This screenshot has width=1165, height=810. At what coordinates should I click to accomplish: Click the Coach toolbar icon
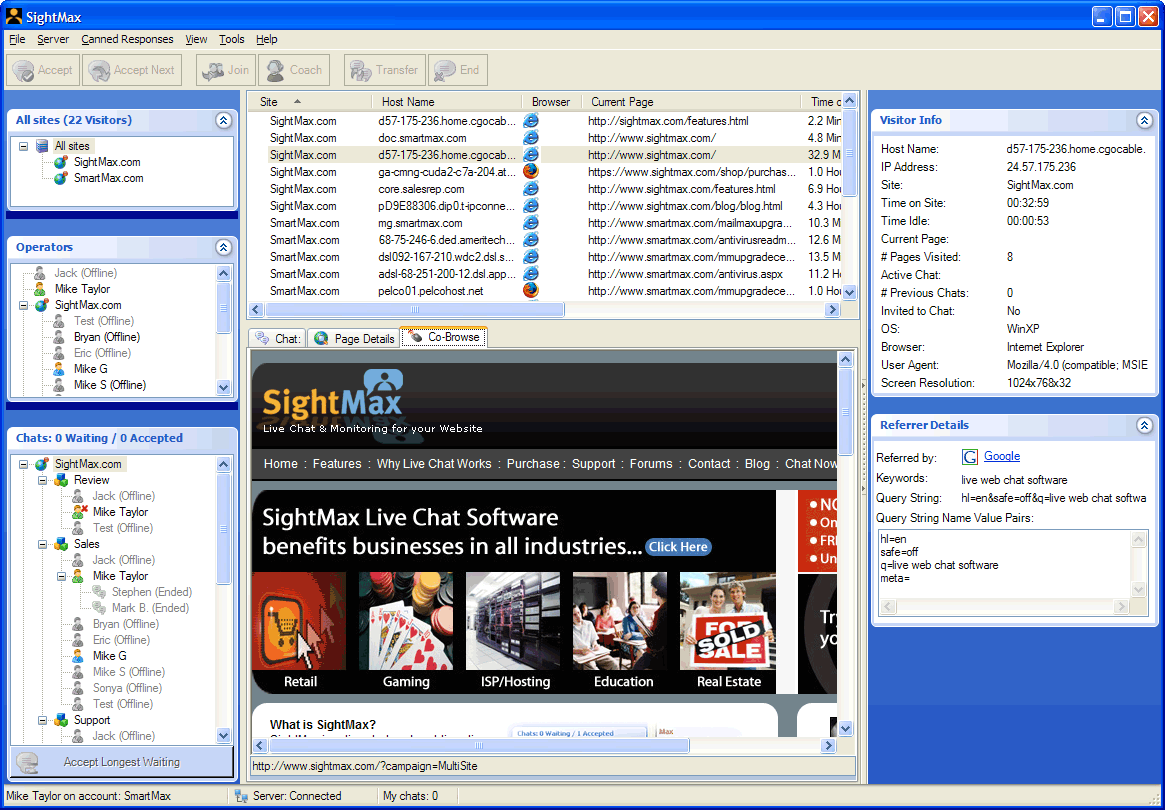pos(274,70)
